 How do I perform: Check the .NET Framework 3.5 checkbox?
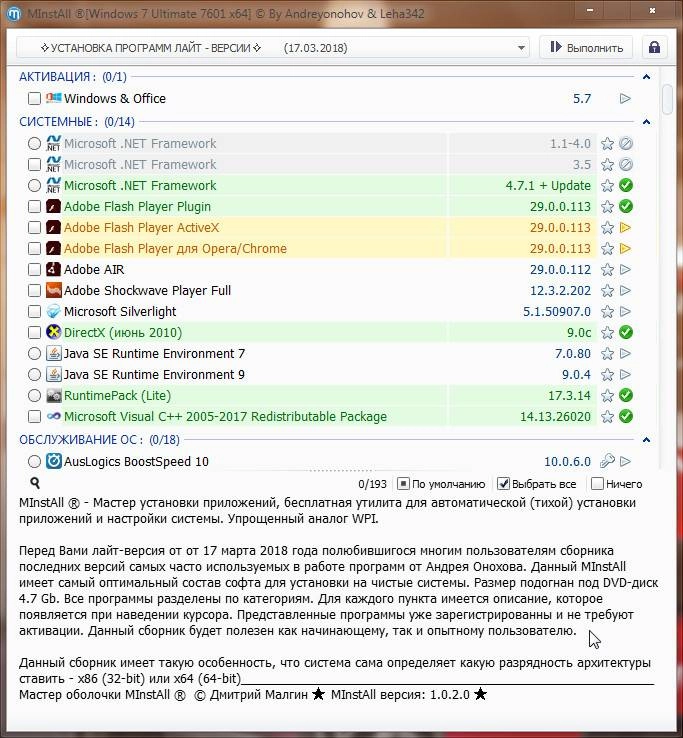click(x=34, y=165)
